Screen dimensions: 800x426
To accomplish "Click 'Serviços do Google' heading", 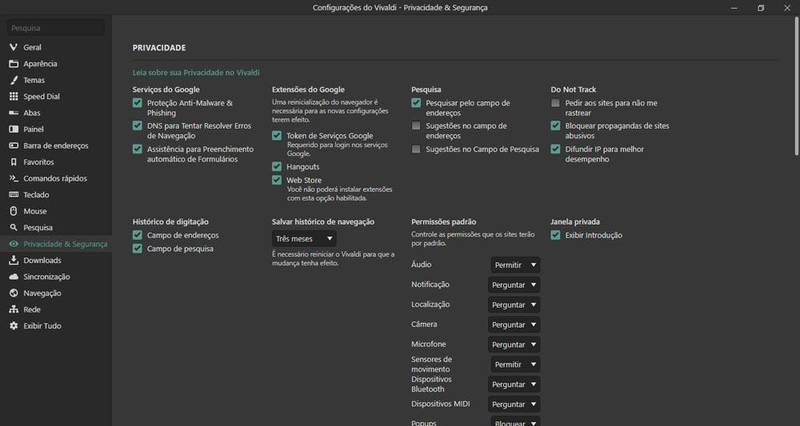I will [166, 89].
